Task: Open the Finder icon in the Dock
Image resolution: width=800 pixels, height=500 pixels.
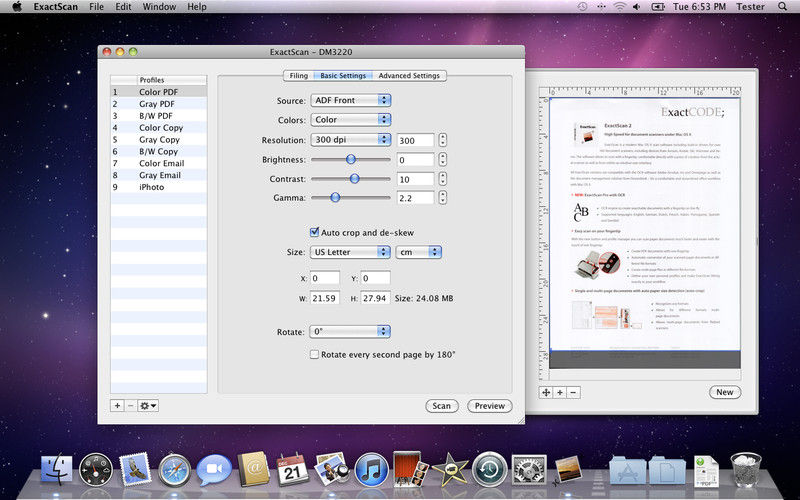Action: [57, 469]
